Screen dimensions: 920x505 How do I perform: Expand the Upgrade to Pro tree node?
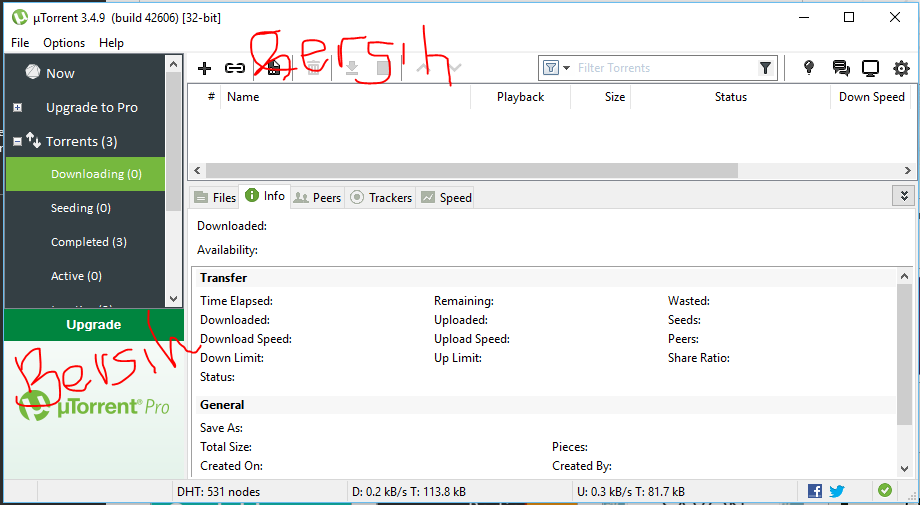coord(18,107)
